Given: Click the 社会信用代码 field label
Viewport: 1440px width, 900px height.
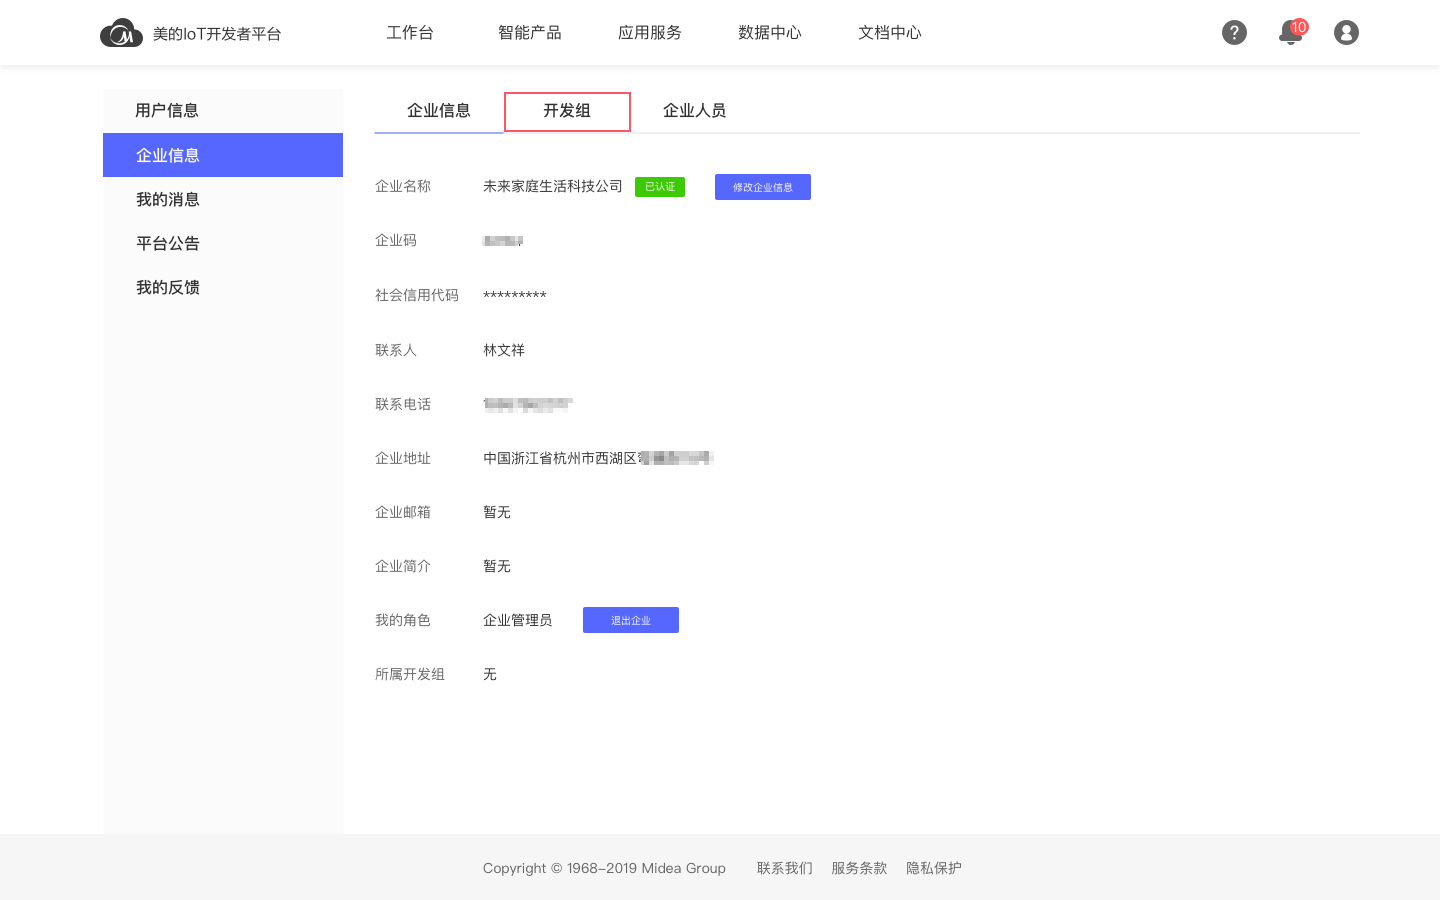Looking at the screenshot, I should [417, 295].
